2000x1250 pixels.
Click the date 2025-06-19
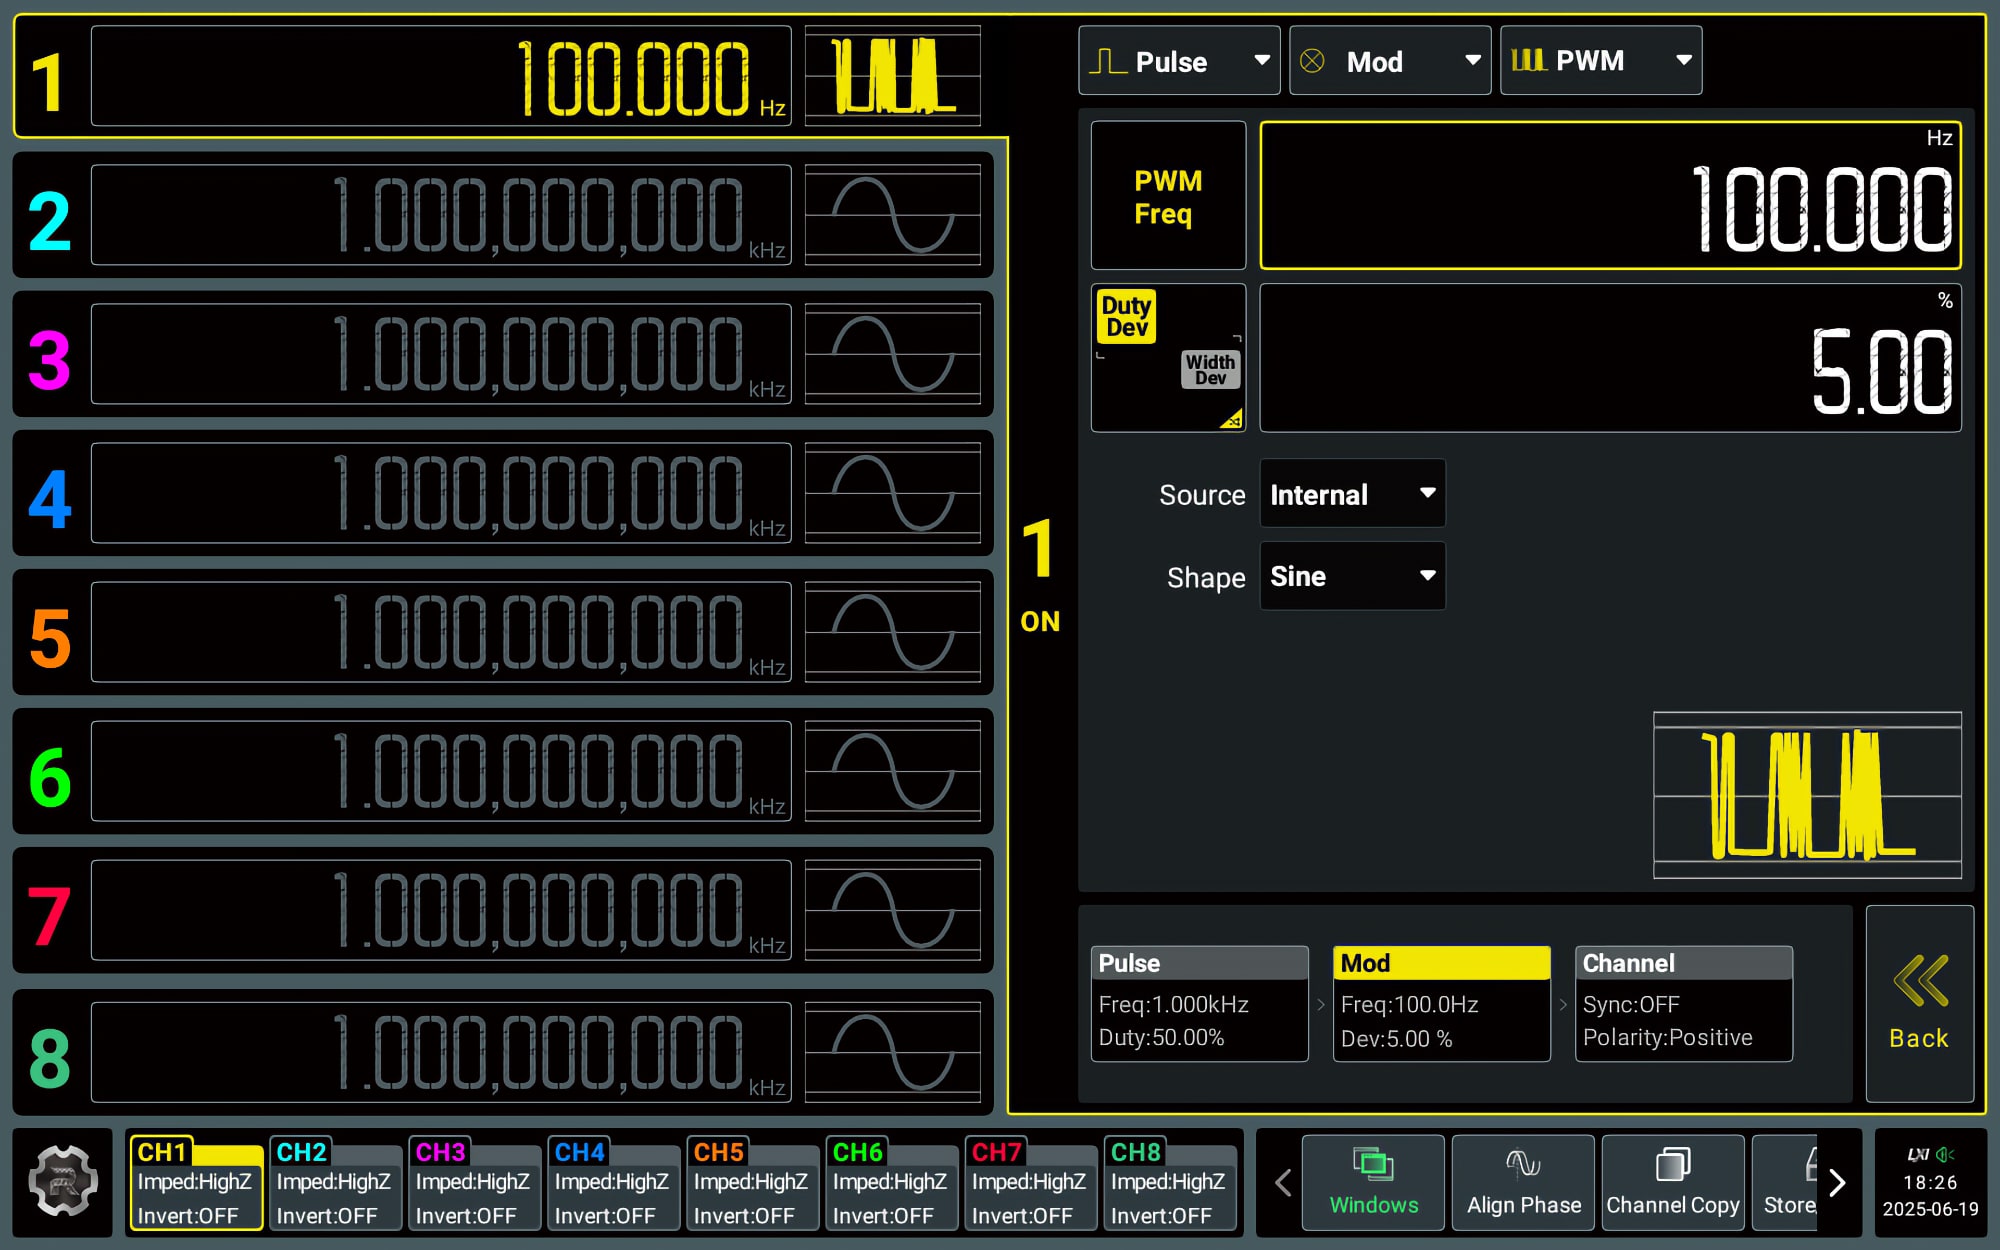pyautogui.click(x=1930, y=1209)
